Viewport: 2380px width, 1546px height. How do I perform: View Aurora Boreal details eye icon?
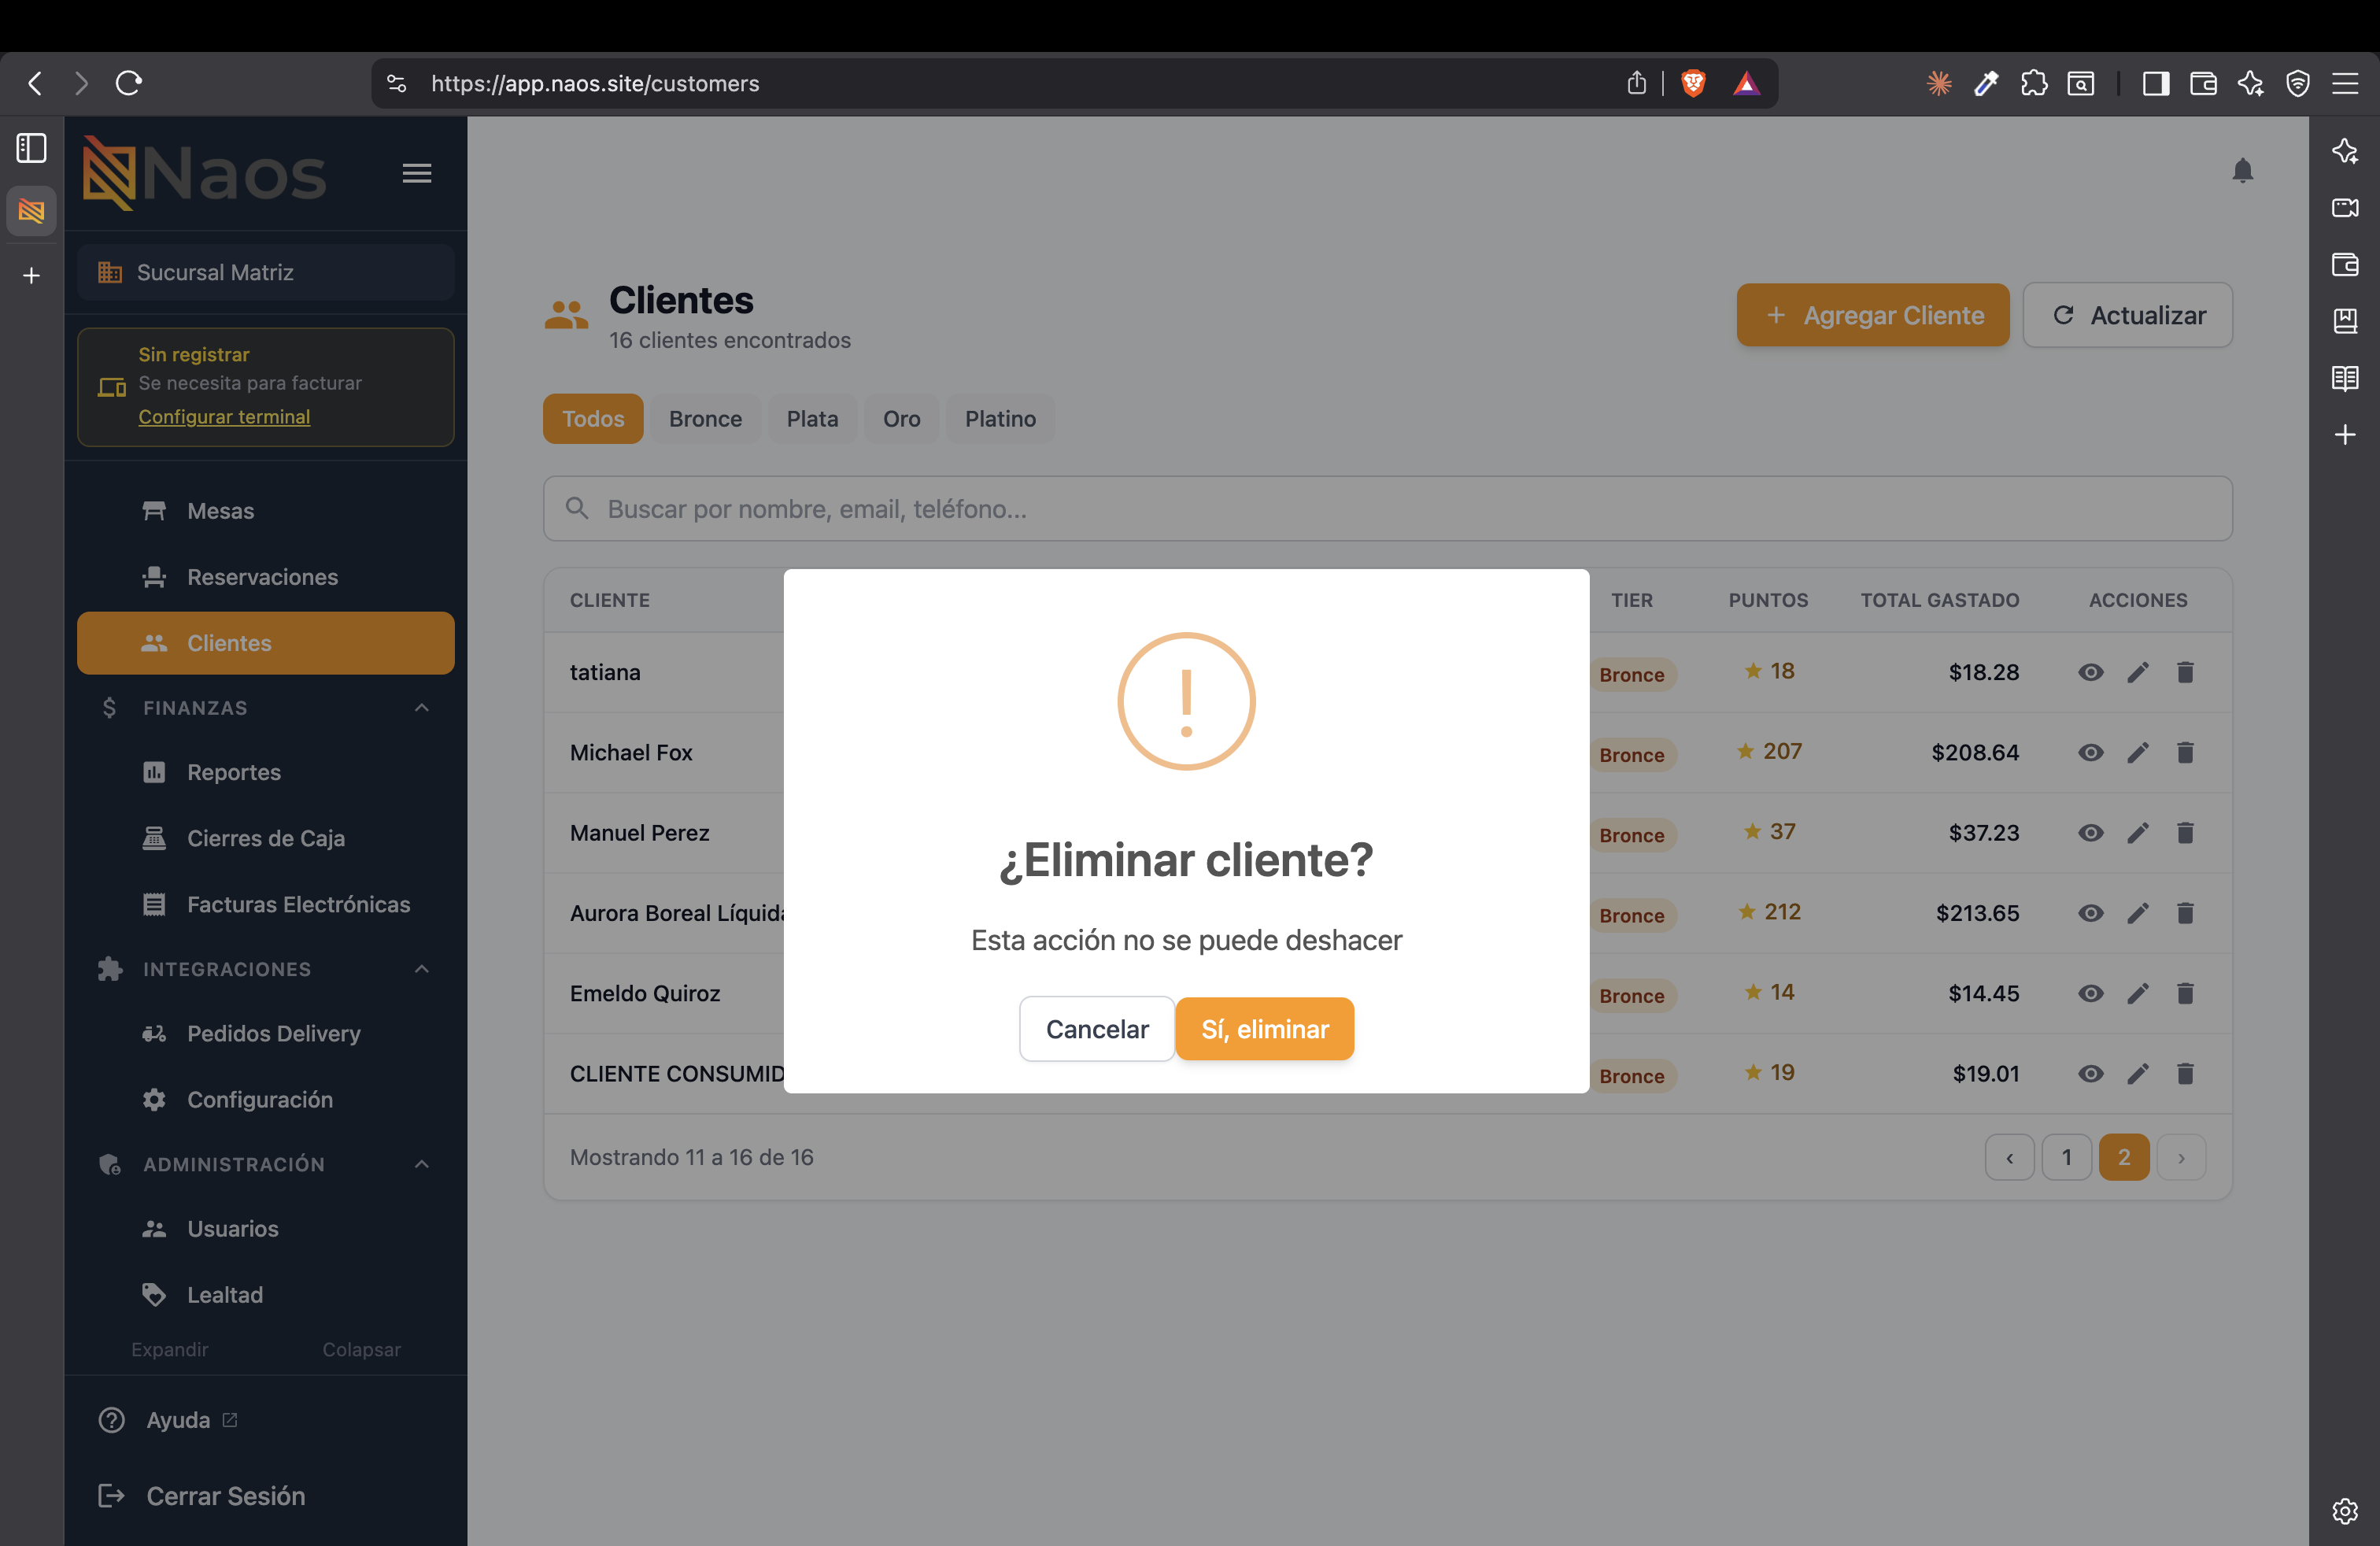[2090, 913]
